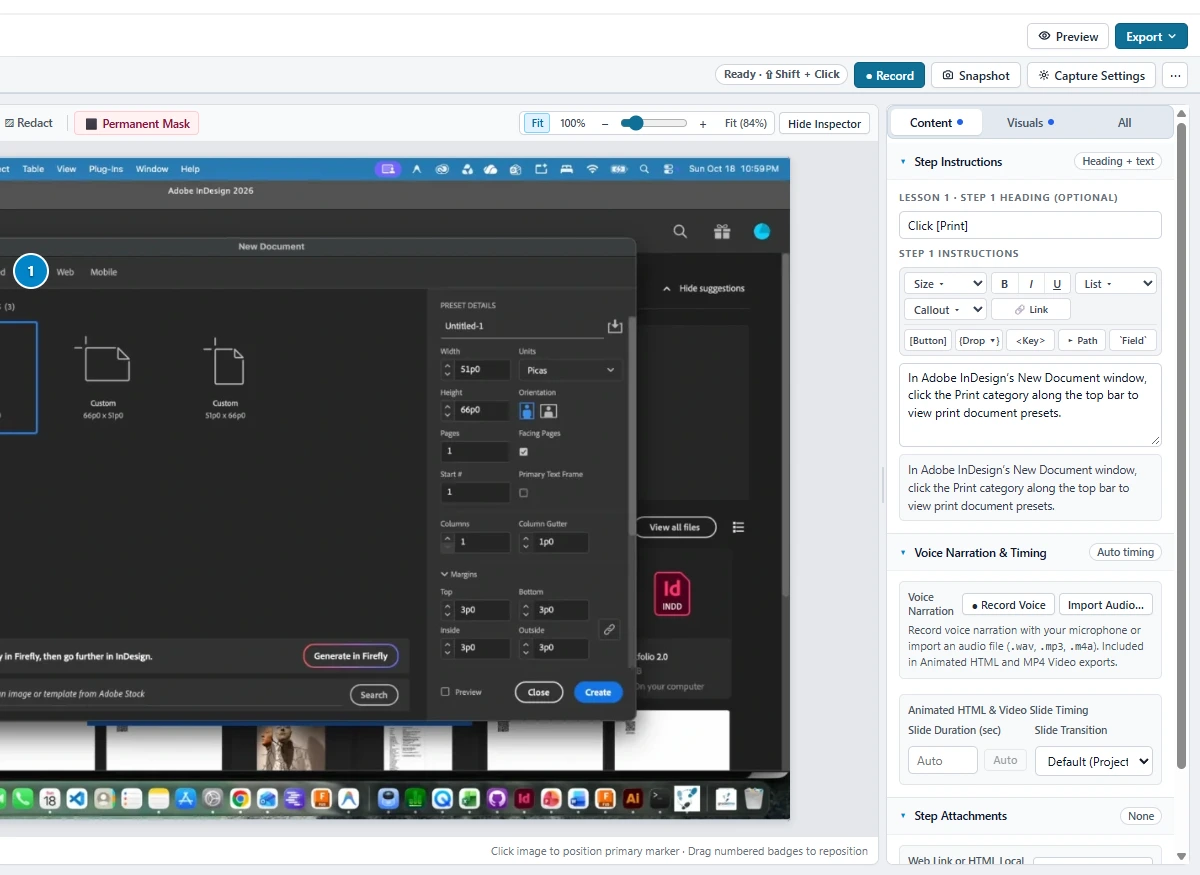Click the Step 1 heading input field
The width and height of the screenshot is (1200, 875).
click(x=1030, y=225)
